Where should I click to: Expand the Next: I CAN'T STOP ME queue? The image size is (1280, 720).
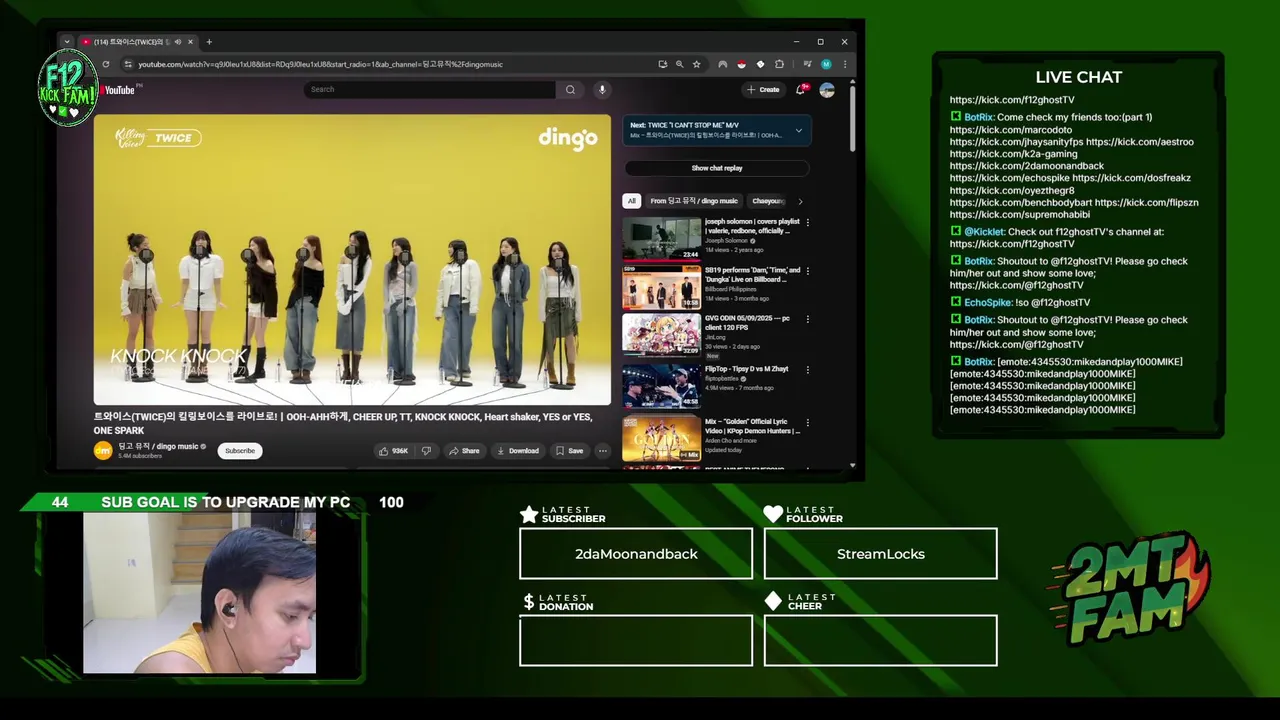[798, 130]
